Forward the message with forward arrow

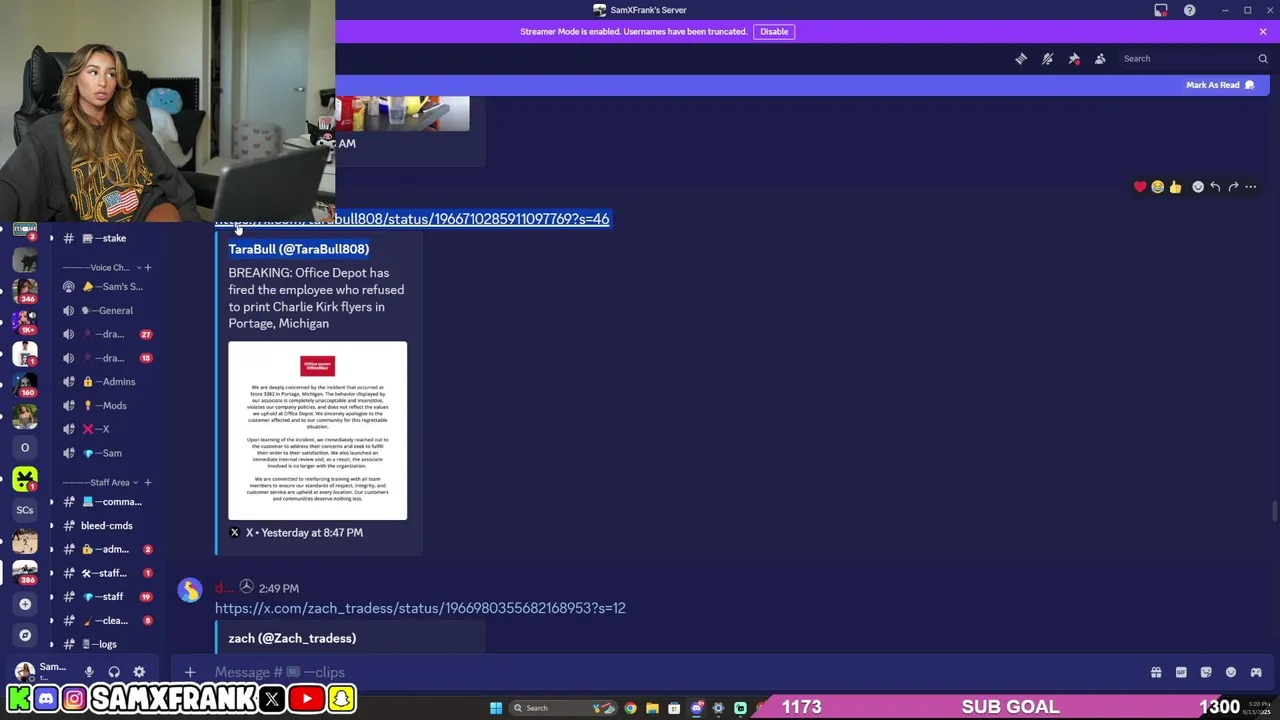[x=1233, y=187]
